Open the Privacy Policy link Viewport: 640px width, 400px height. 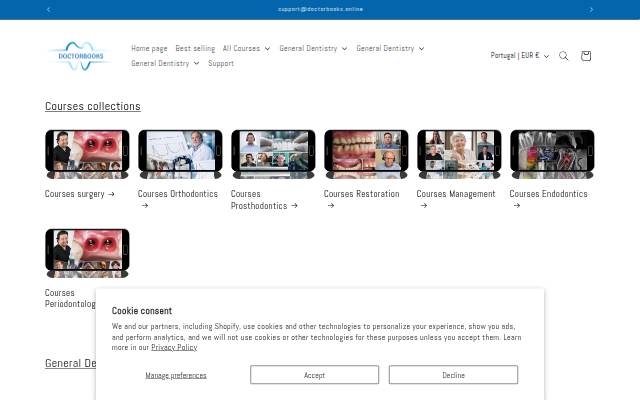pos(174,347)
